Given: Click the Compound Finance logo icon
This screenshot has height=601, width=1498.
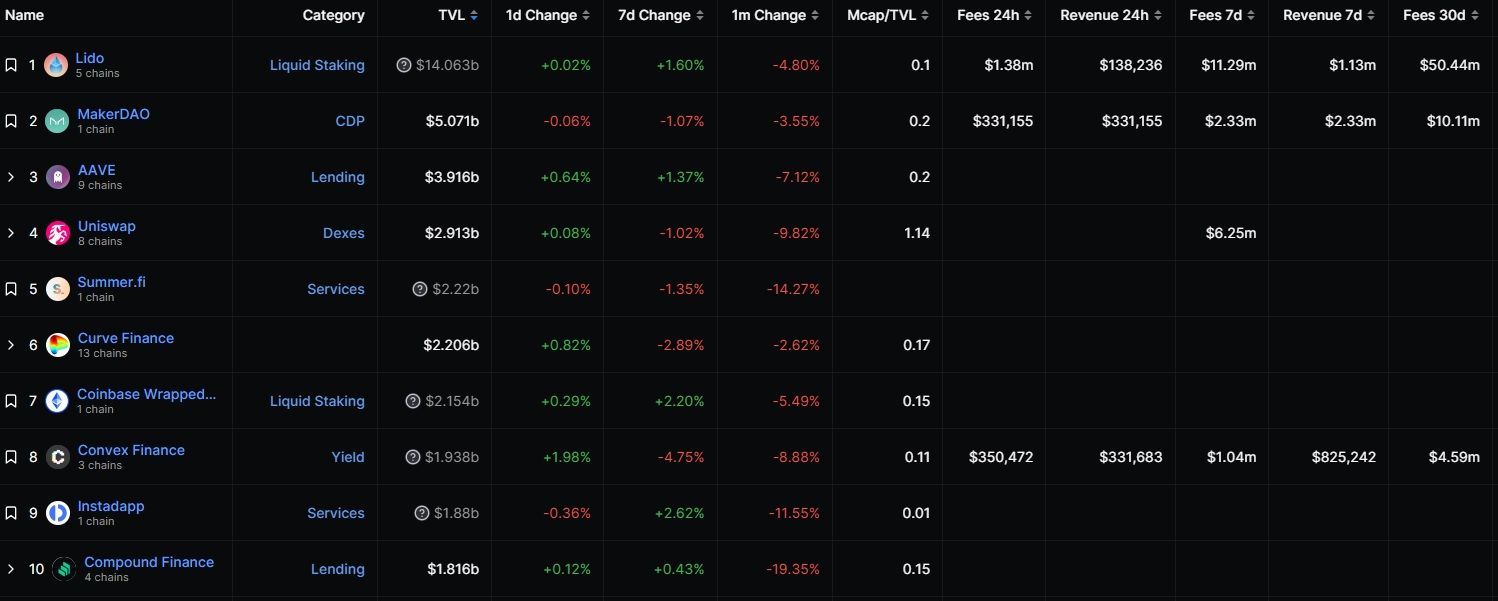Looking at the screenshot, I should point(64,569).
